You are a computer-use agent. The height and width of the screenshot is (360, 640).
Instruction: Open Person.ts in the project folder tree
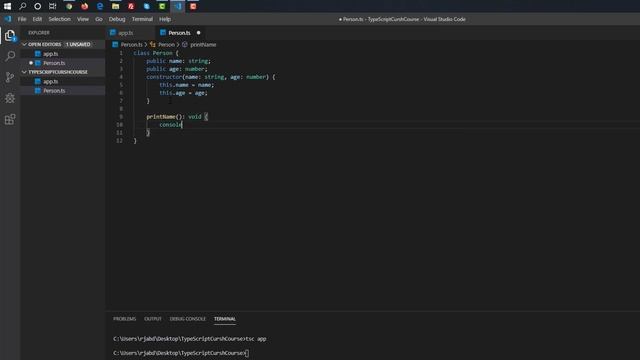point(63,91)
